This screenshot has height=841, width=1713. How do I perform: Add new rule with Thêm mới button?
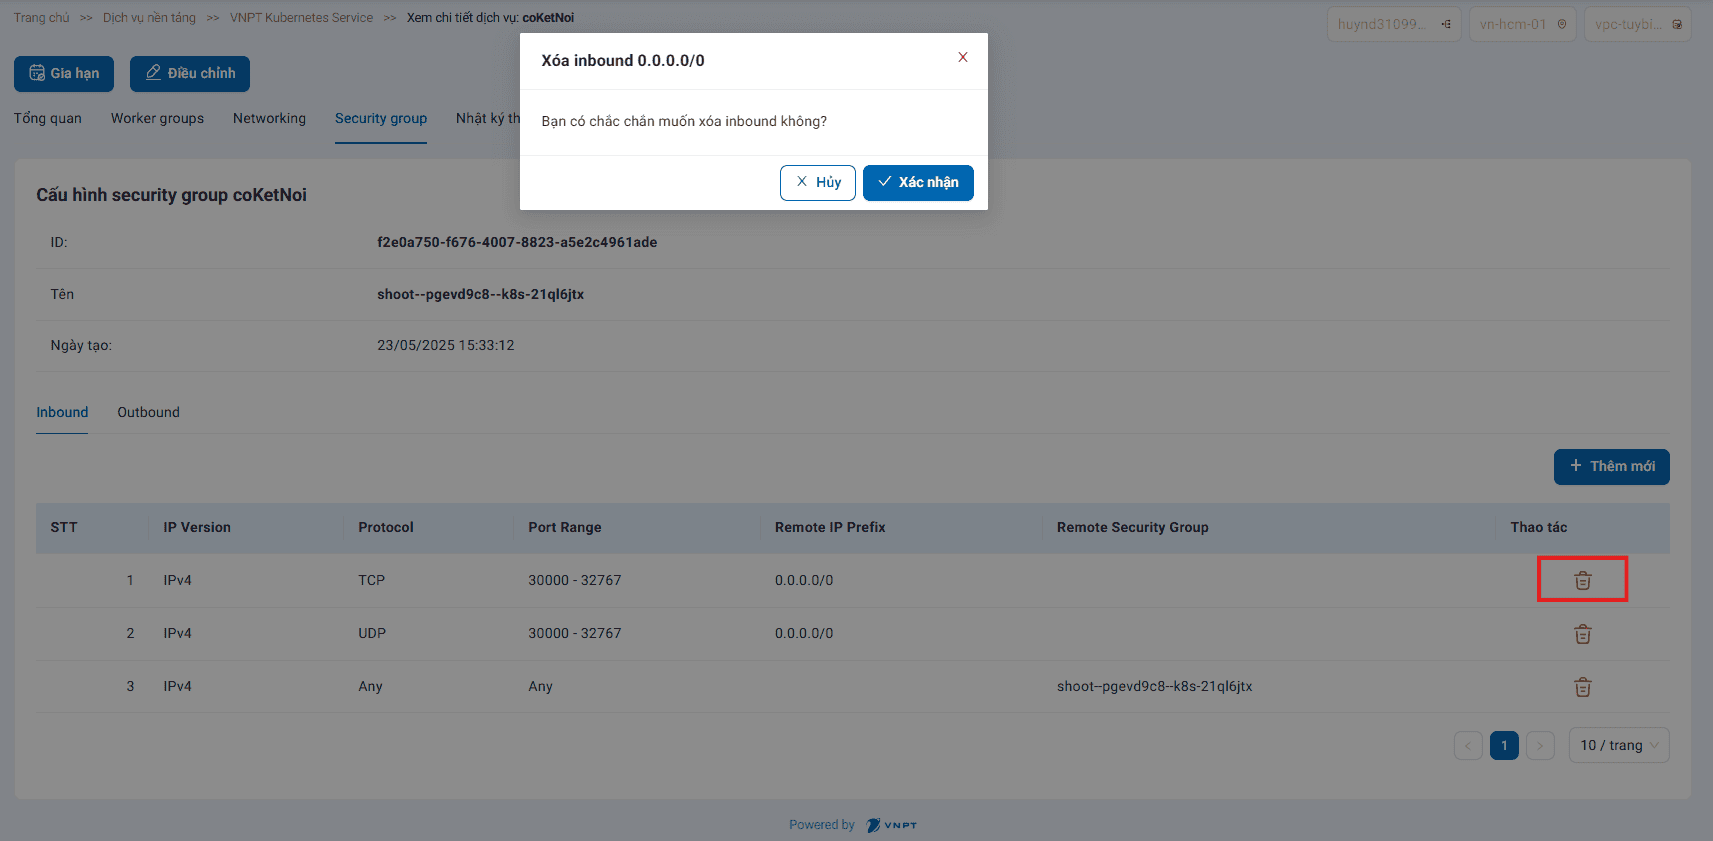1611,466
